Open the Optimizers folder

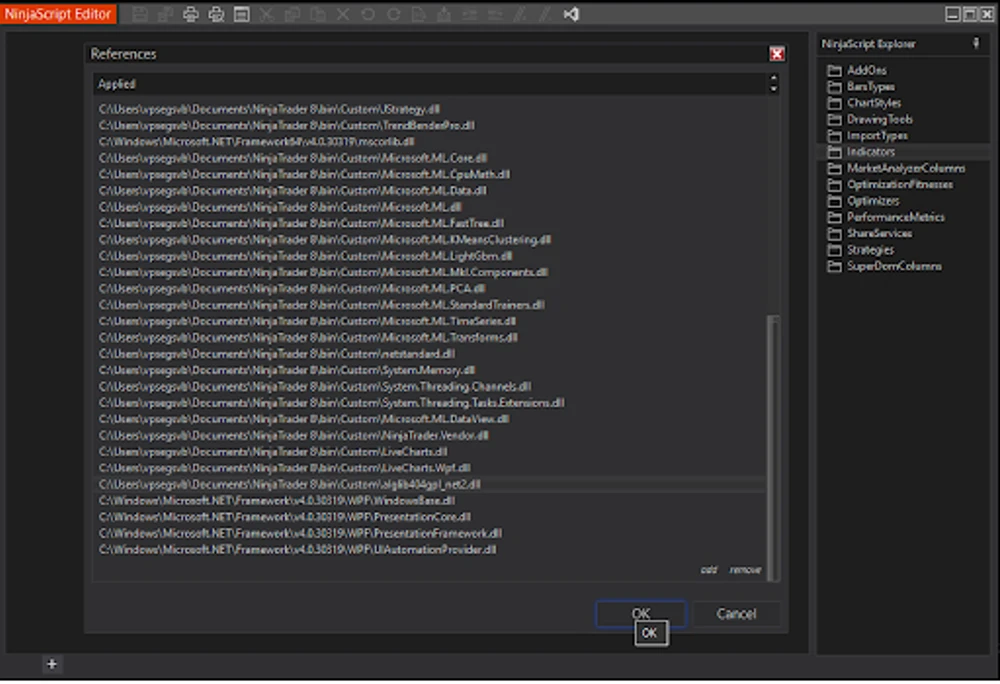864,201
